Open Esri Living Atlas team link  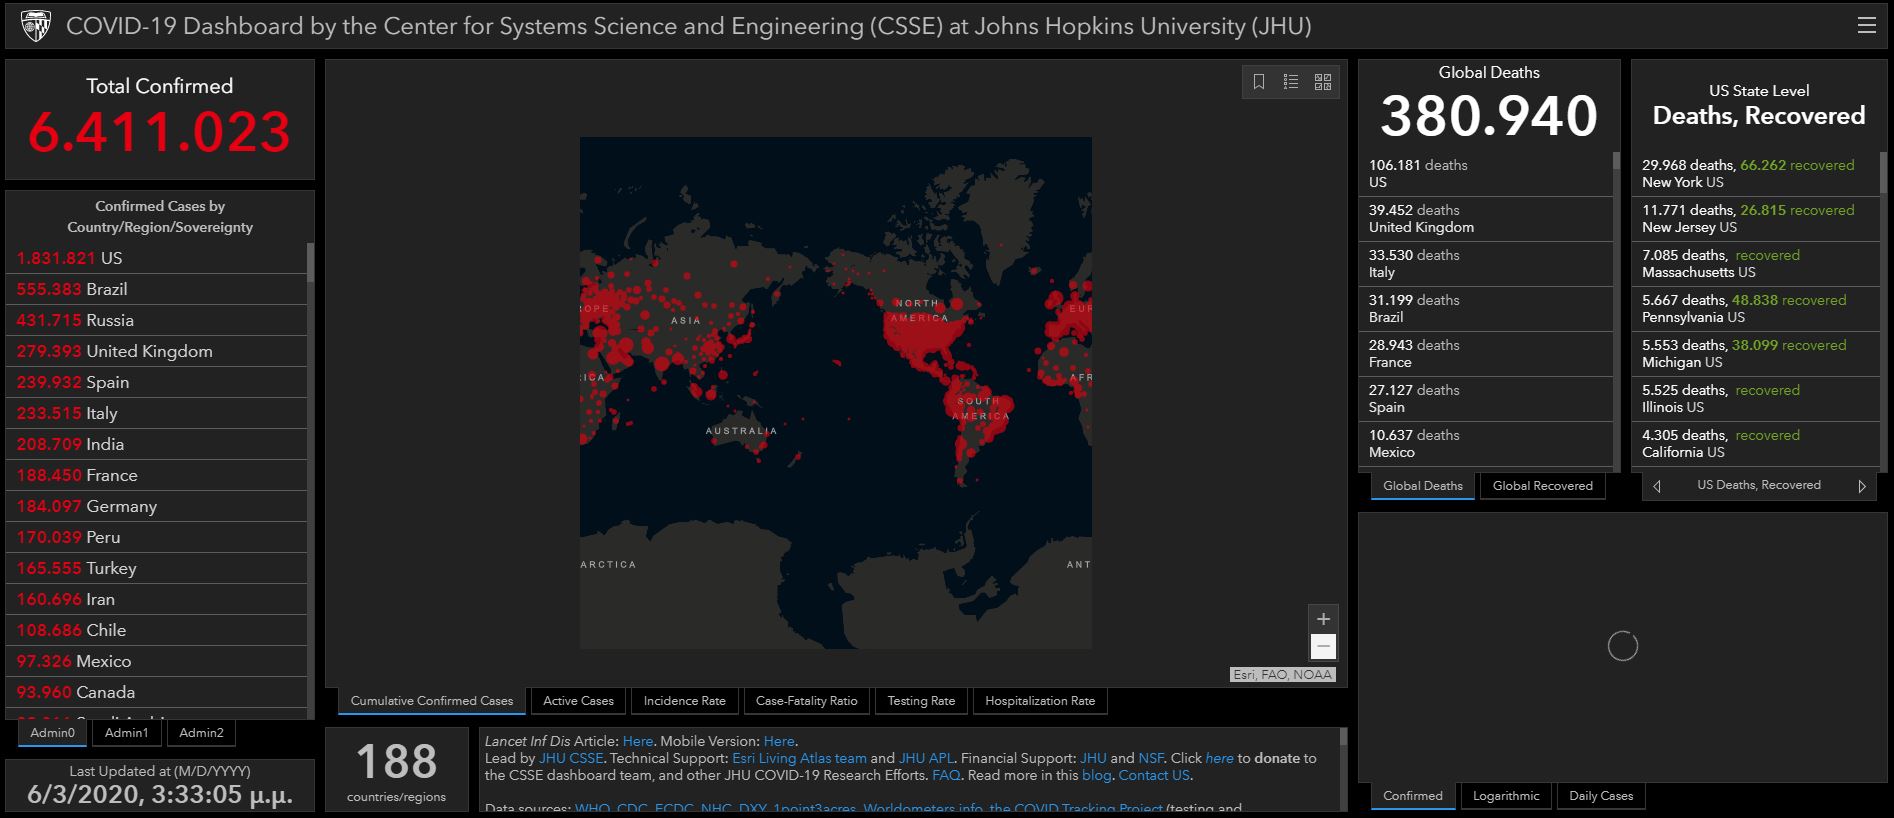pyautogui.click(x=799, y=758)
